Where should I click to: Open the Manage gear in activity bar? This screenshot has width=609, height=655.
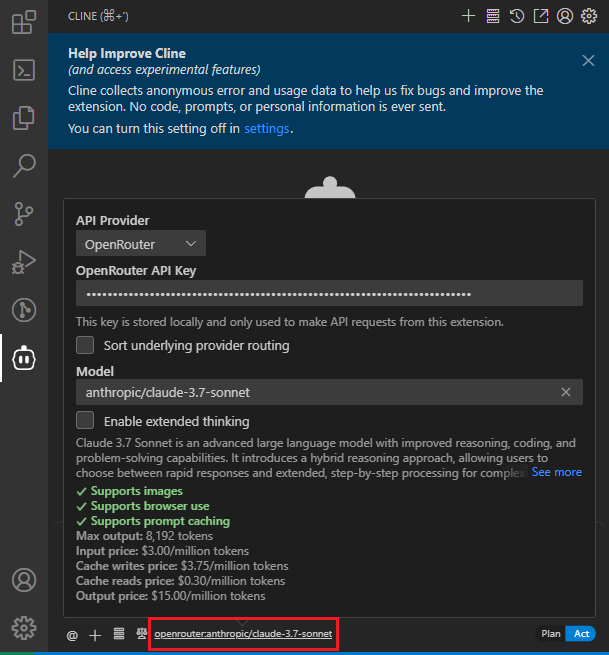point(24,628)
